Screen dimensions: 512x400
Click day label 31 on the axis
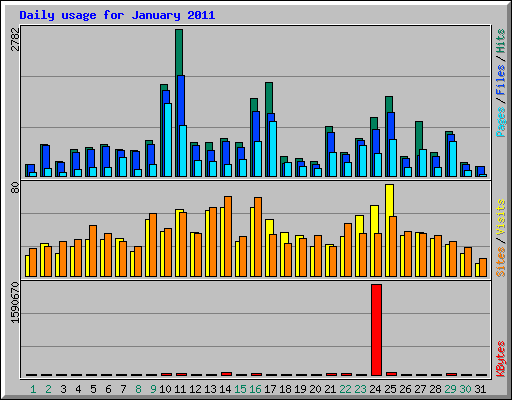[x=480, y=389]
